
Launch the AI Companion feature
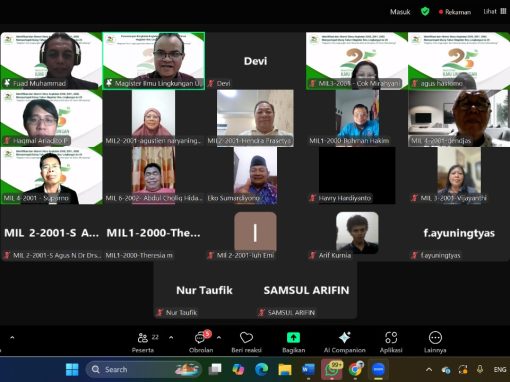coord(345,342)
